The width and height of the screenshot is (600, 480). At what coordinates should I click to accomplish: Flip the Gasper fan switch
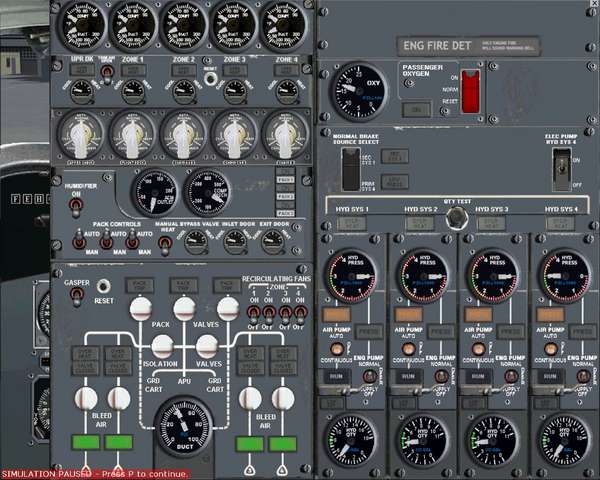pos(75,299)
